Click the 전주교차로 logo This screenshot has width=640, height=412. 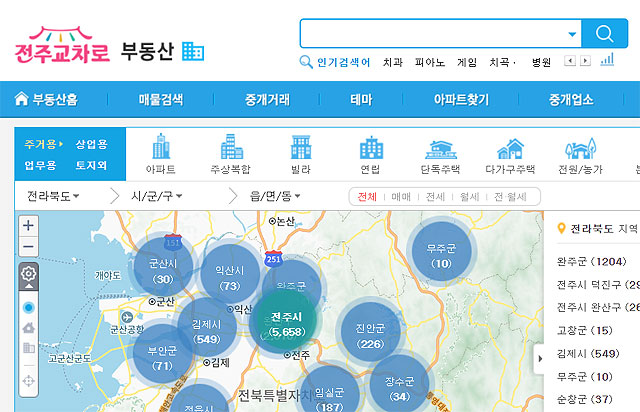pos(62,45)
